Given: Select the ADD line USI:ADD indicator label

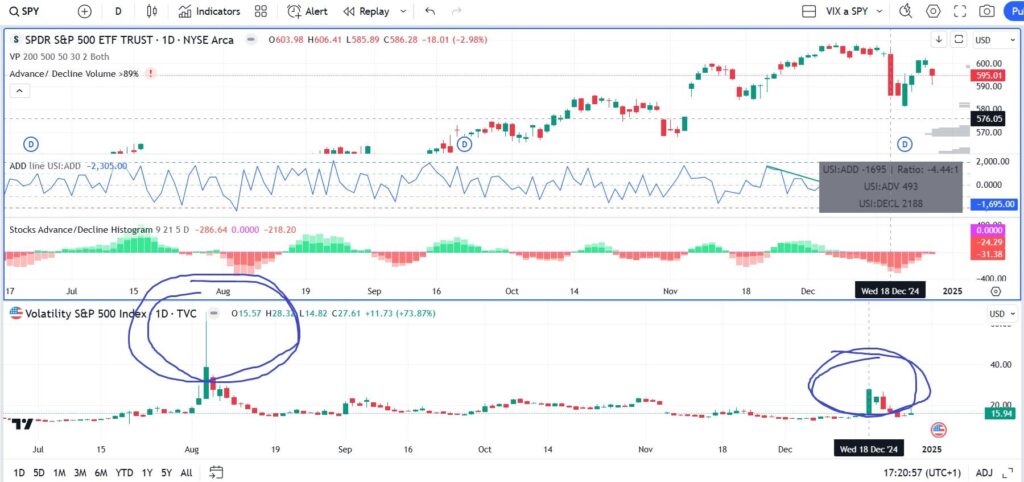Looking at the screenshot, I should (x=45, y=166).
